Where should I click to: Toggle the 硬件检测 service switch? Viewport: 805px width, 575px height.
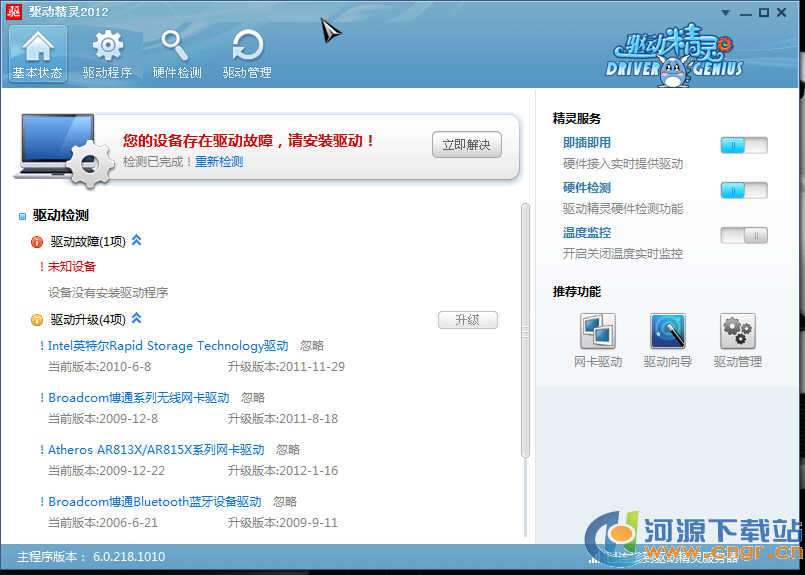[x=744, y=190]
